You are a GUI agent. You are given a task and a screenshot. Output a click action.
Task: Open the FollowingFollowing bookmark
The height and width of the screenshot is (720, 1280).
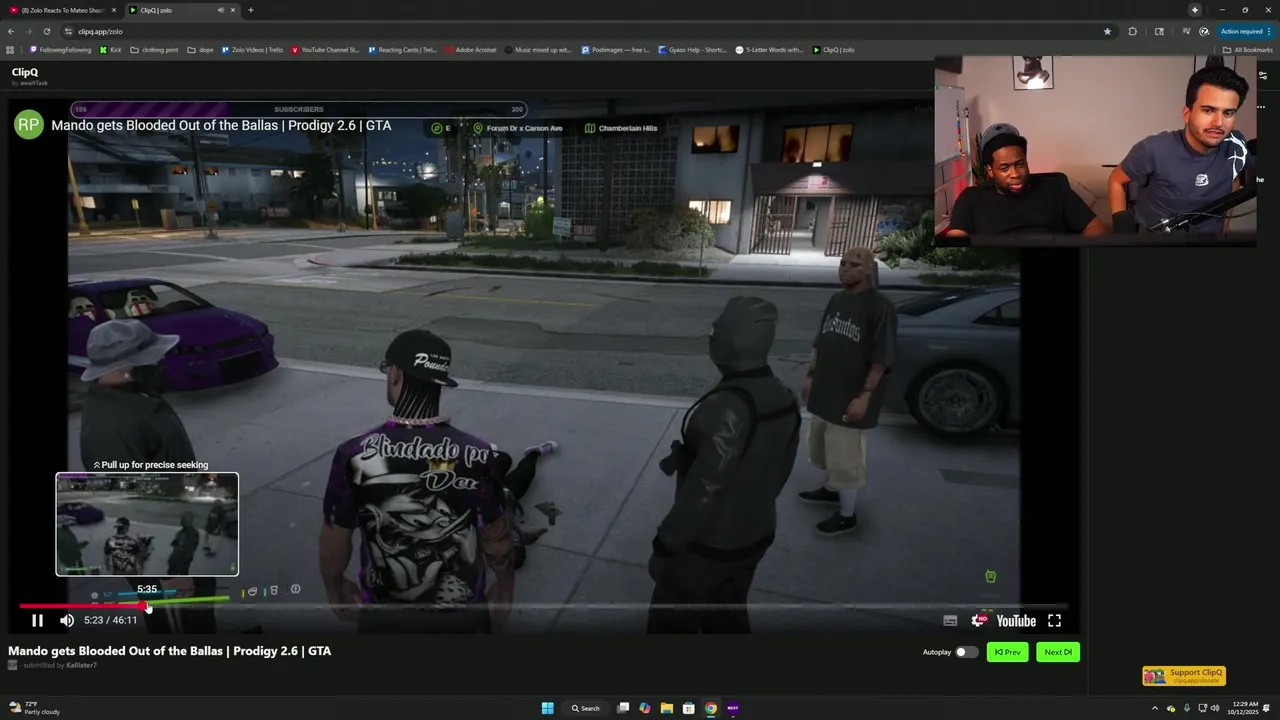click(60, 50)
